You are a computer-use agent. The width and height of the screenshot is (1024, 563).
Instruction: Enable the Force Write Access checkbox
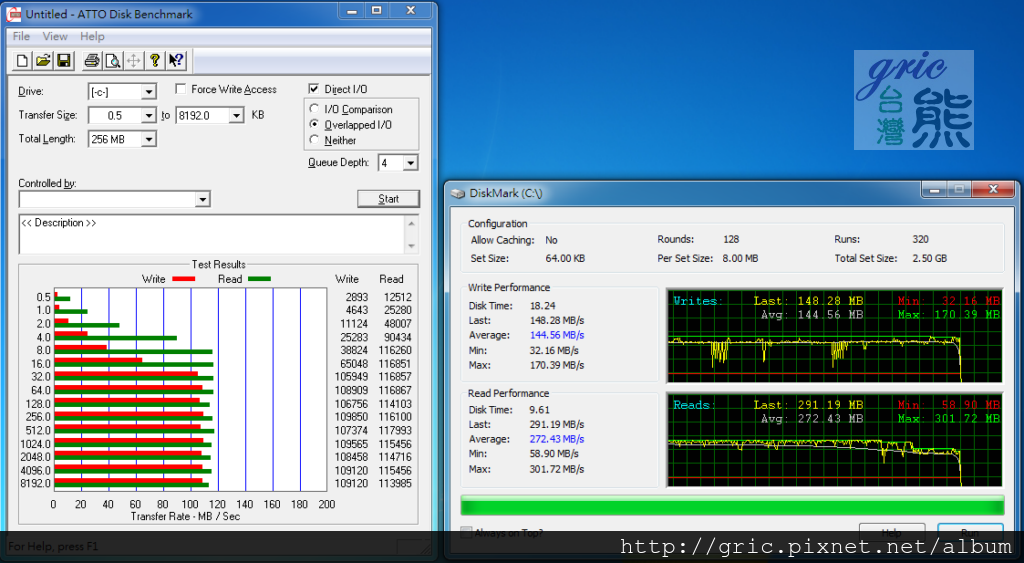[x=181, y=89]
